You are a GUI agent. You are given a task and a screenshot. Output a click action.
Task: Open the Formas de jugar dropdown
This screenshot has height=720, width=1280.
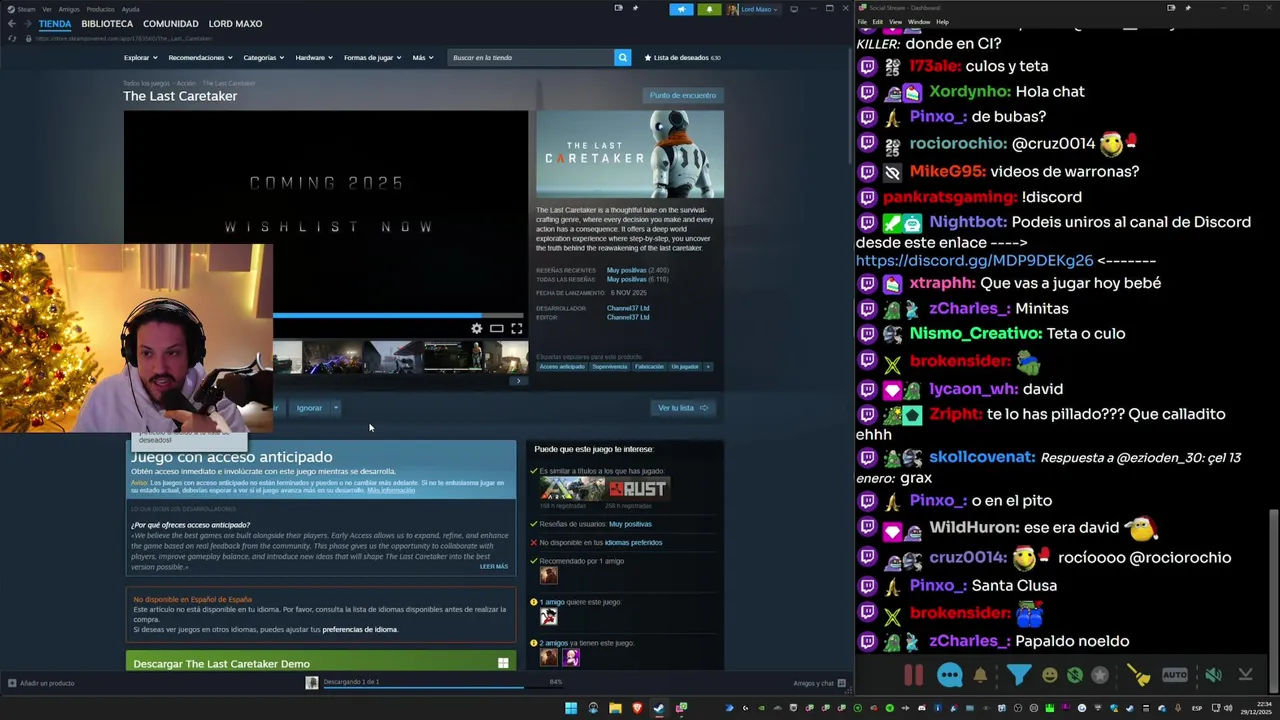[x=372, y=57]
